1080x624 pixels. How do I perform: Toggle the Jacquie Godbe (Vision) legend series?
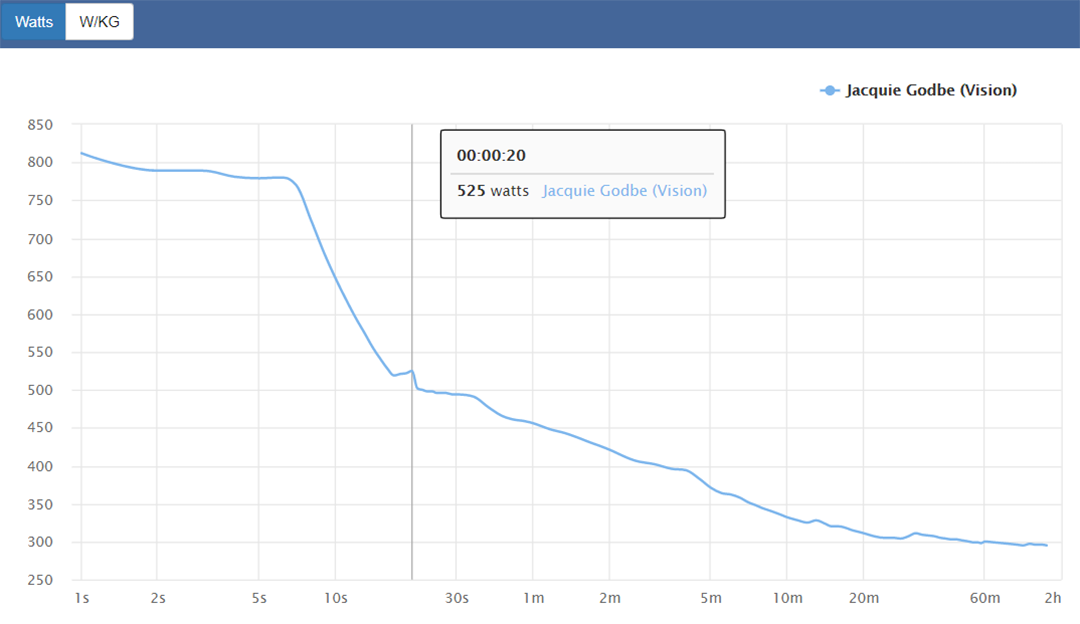(931, 90)
